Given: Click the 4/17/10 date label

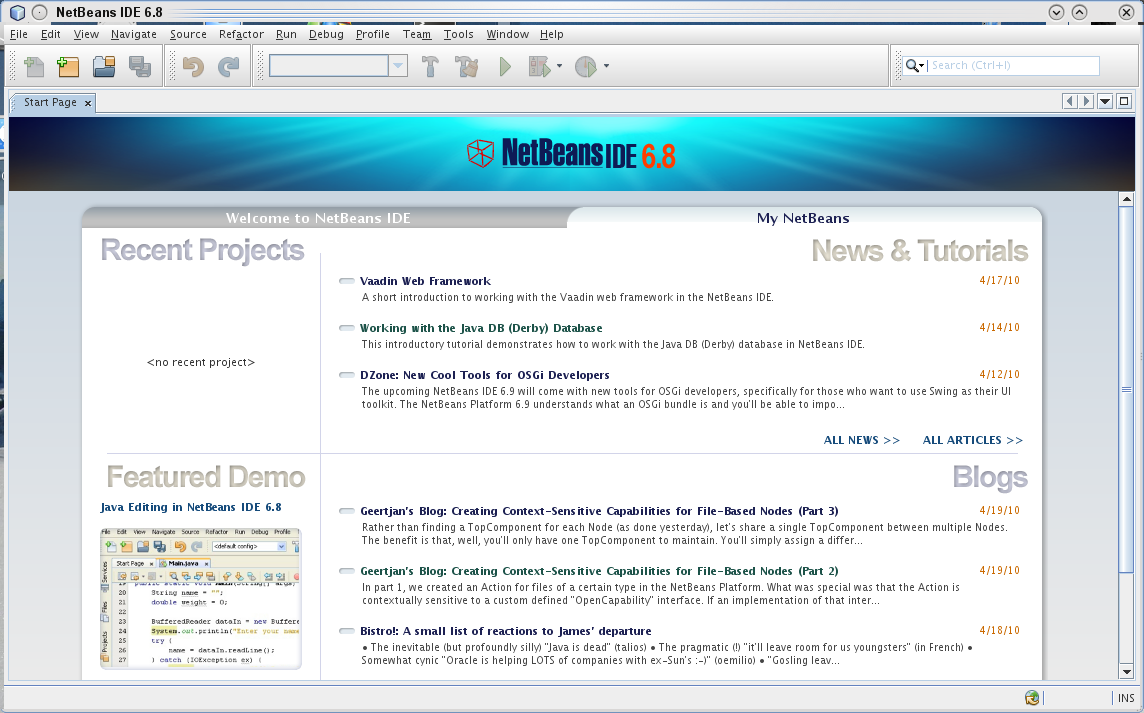Looking at the screenshot, I should (x=1000, y=280).
